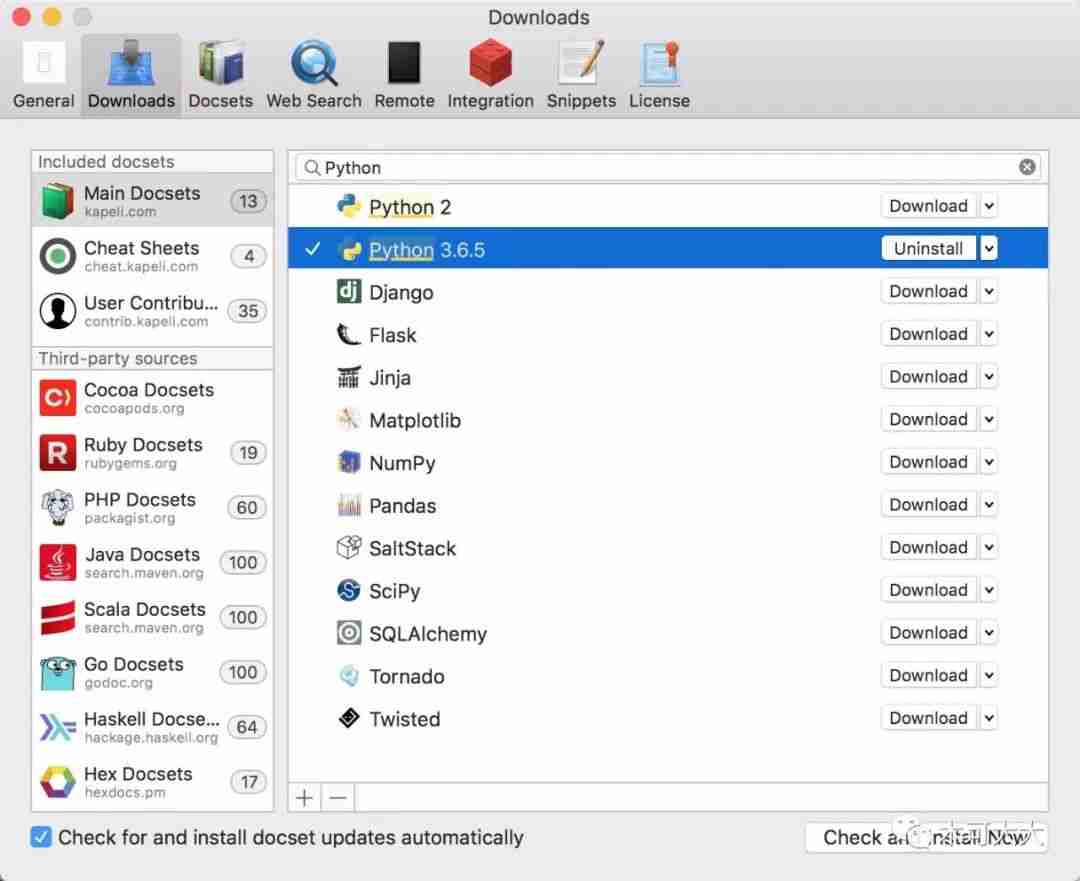Screen dimensions: 1080x881
Task: Switch to the Docsets tab
Action: [220, 76]
